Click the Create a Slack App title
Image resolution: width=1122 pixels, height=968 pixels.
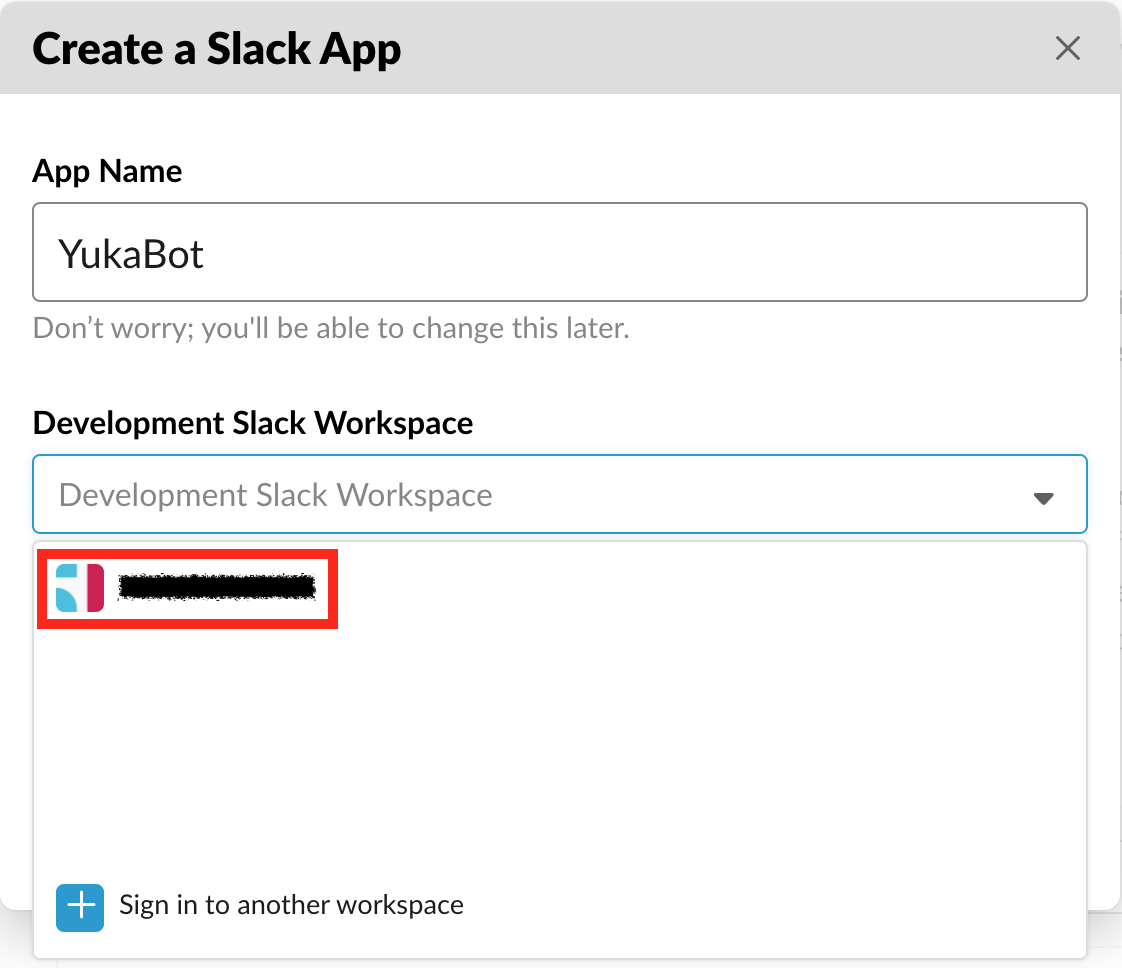(217, 49)
